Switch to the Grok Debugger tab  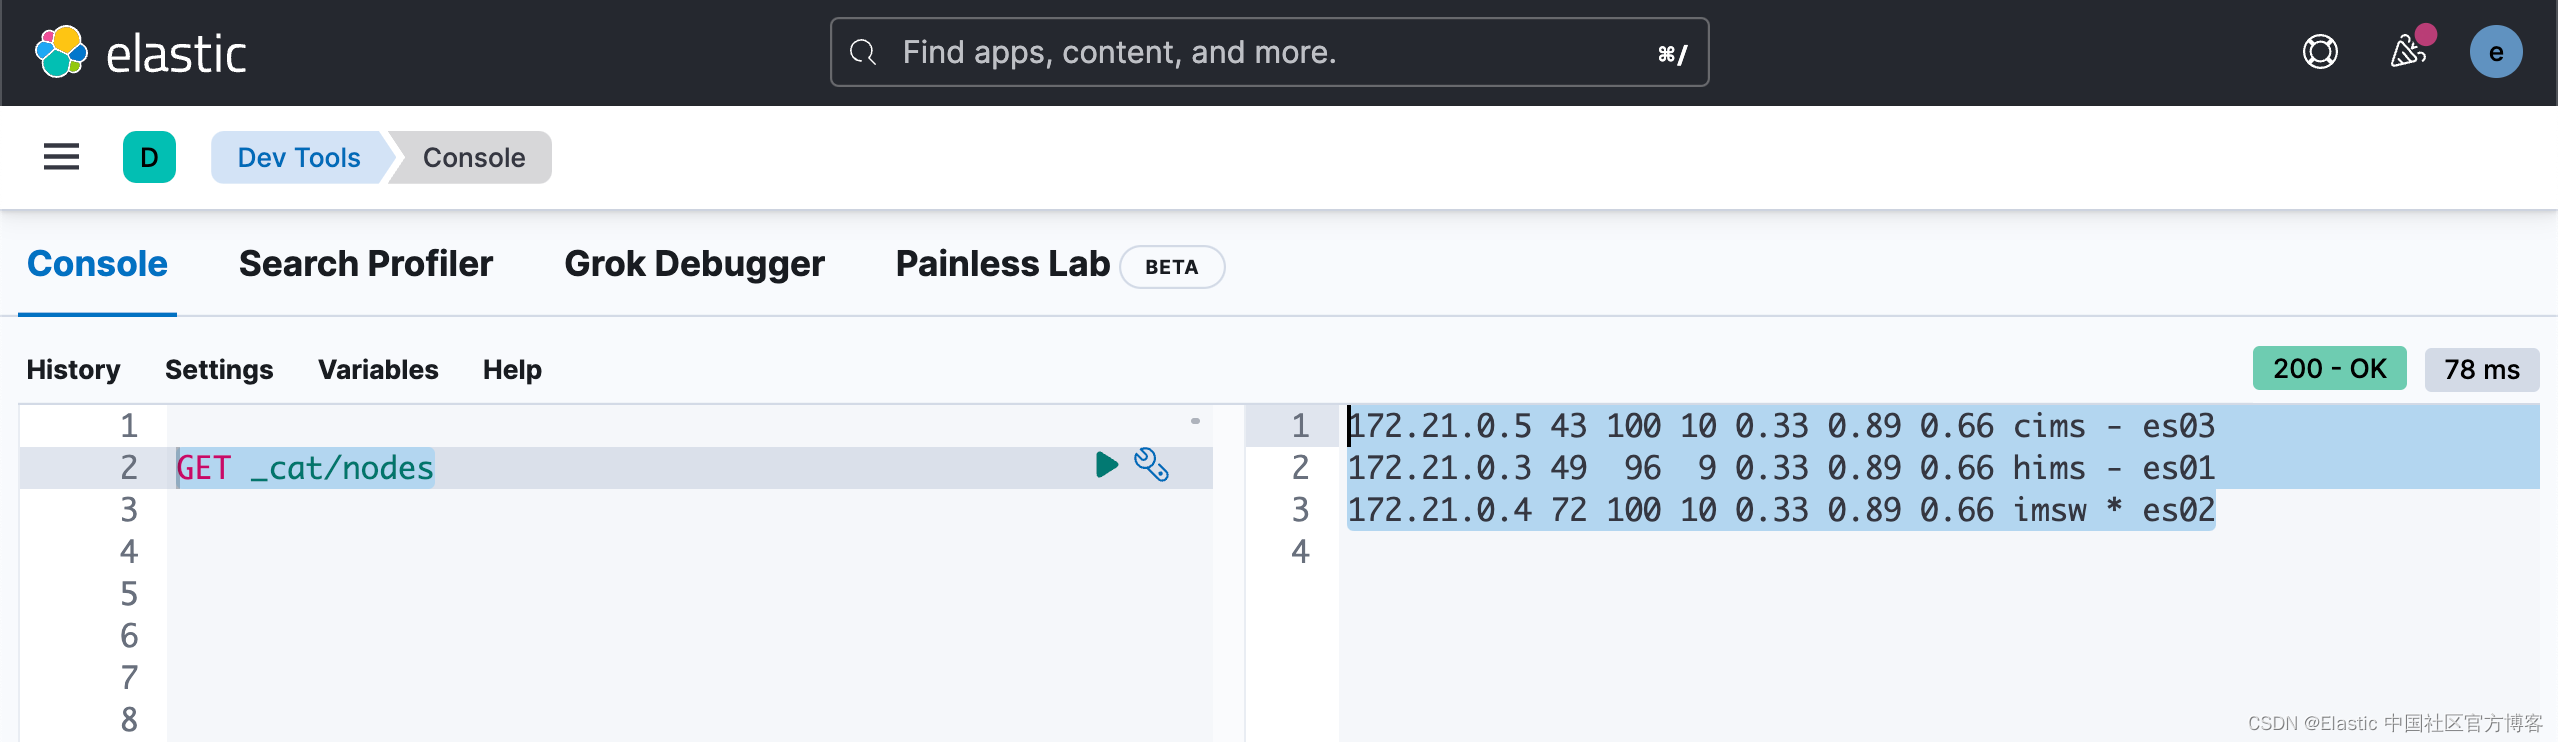pyautogui.click(x=694, y=264)
